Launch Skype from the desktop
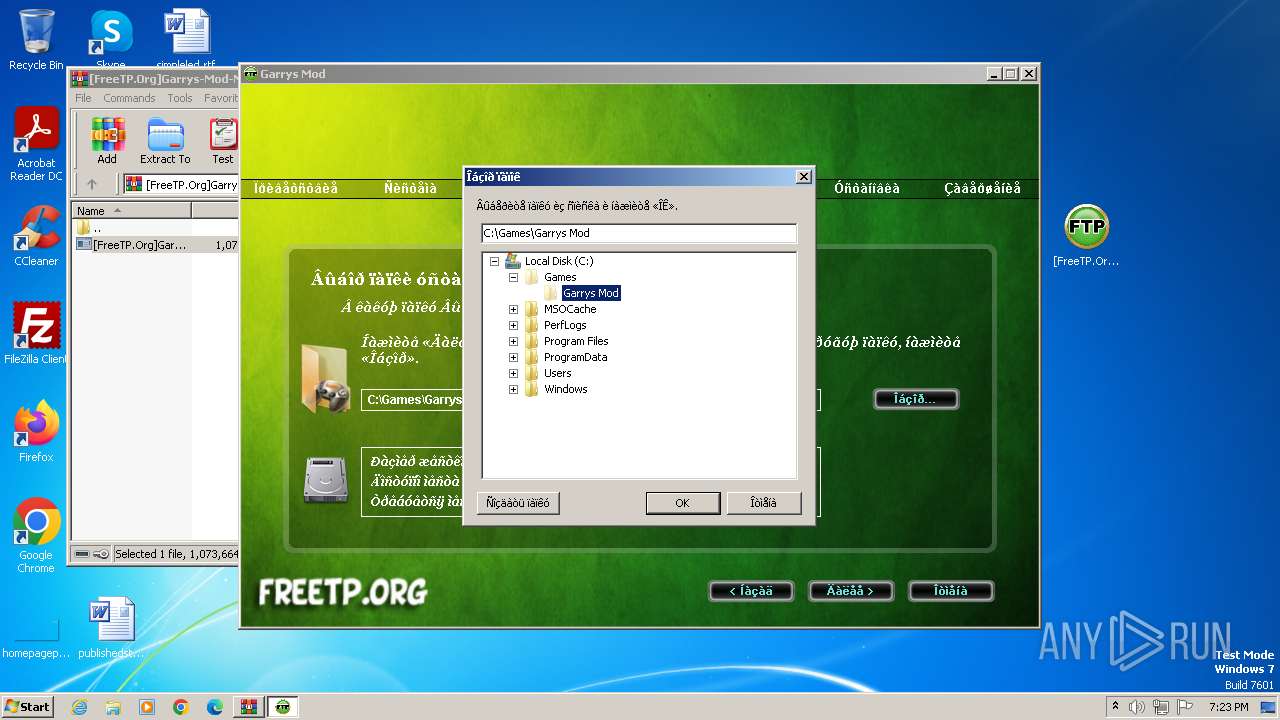The image size is (1280, 720). (x=110, y=40)
